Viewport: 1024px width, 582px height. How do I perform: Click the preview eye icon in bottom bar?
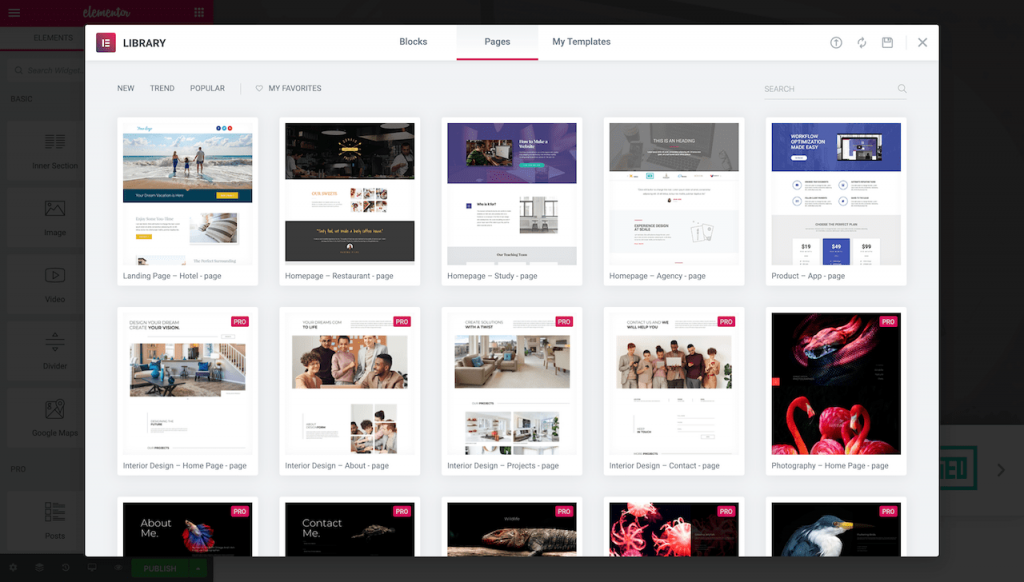coord(118,568)
